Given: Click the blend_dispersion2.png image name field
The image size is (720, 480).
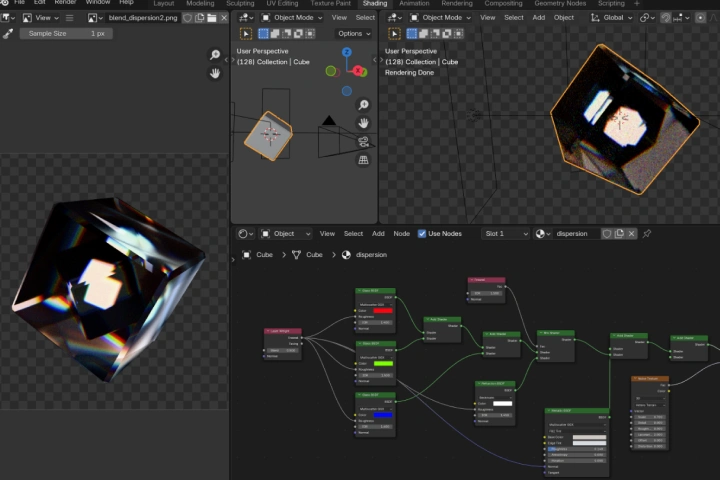Looking at the screenshot, I should click(142, 18).
